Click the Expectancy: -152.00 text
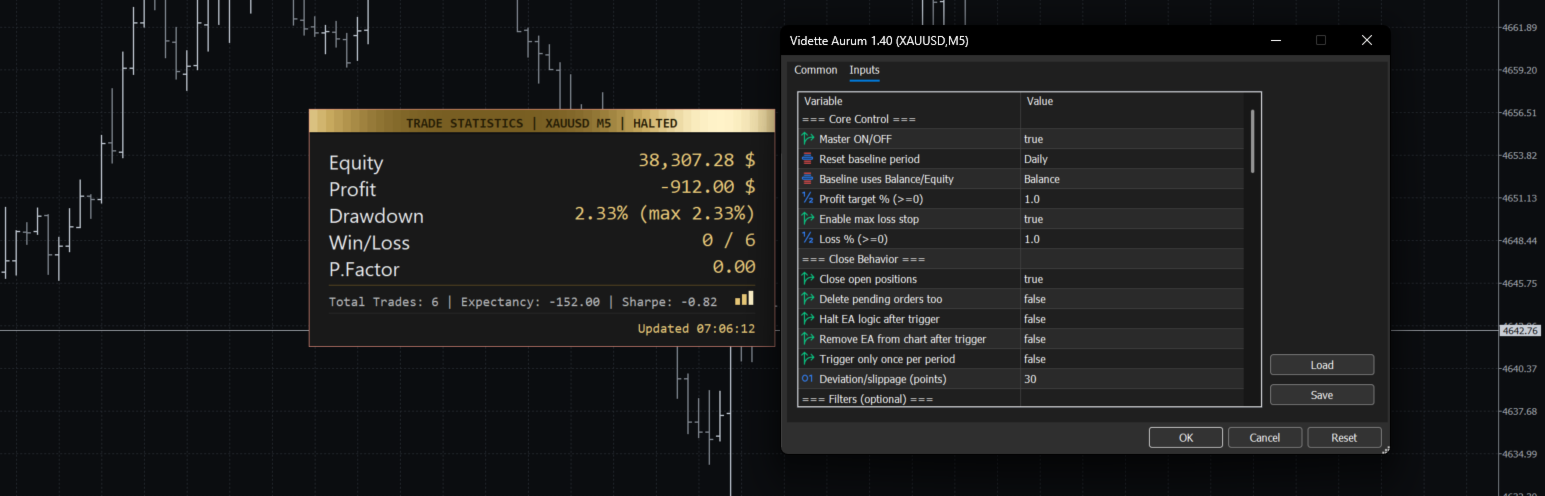This screenshot has width=1545, height=496. (530, 302)
